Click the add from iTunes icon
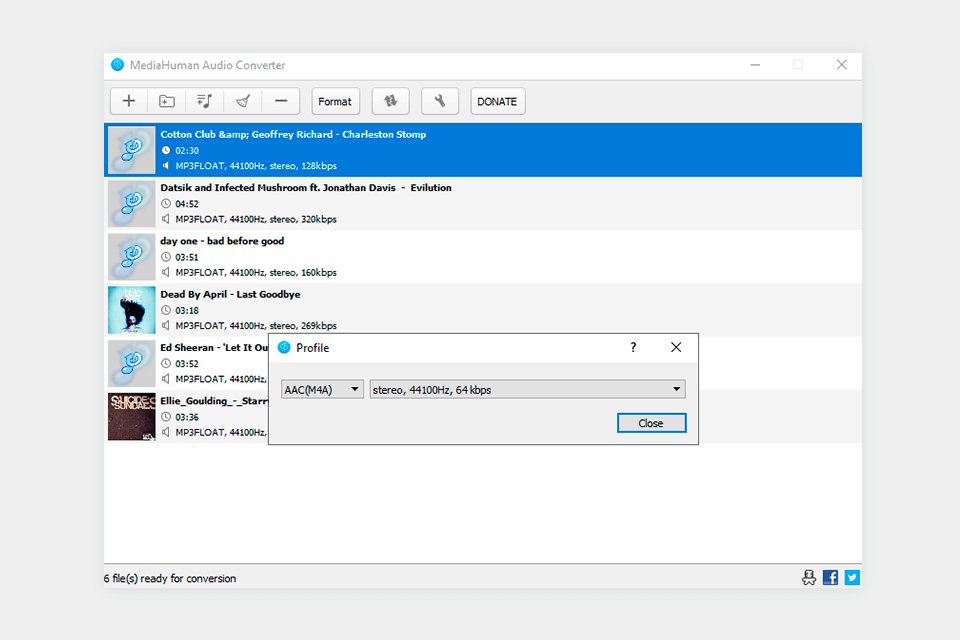Viewport: 960px width, 640px height. [204, 101]
